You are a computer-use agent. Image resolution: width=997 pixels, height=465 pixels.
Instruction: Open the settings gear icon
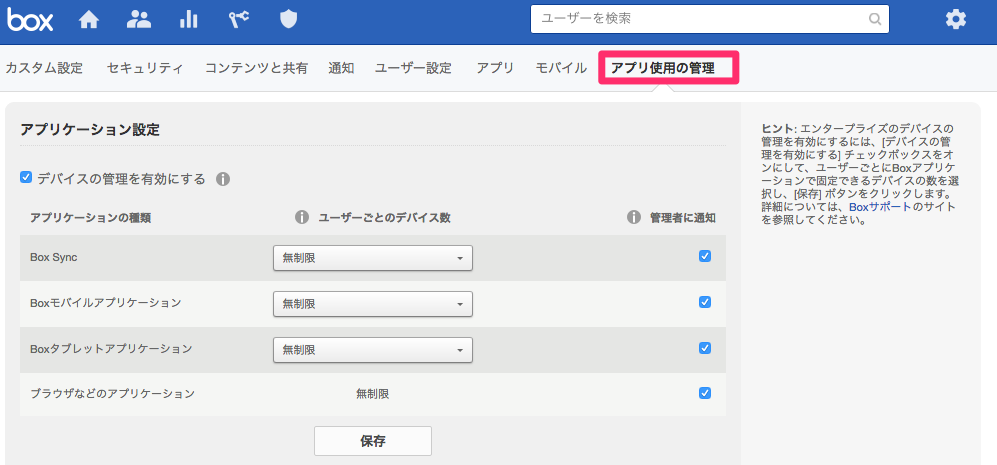coord(956,19)
